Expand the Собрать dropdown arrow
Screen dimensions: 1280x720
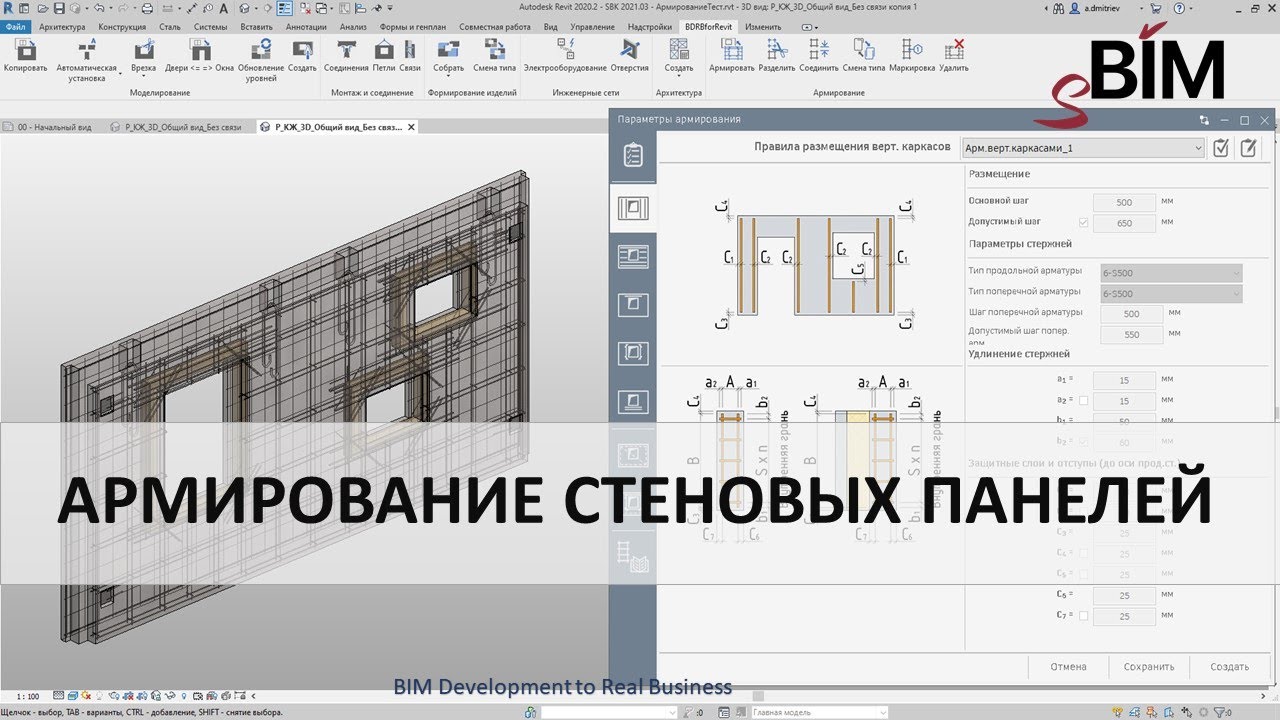[x=449, y=78]
